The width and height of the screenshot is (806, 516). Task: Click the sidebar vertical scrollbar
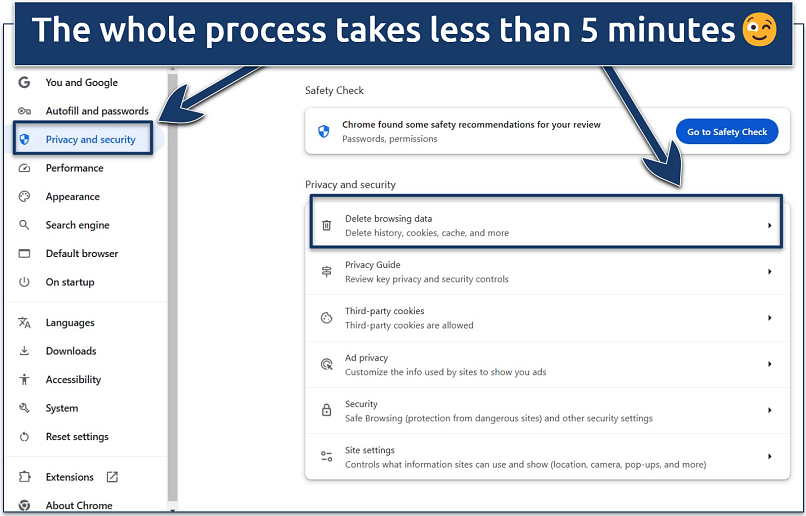point(172,288)
